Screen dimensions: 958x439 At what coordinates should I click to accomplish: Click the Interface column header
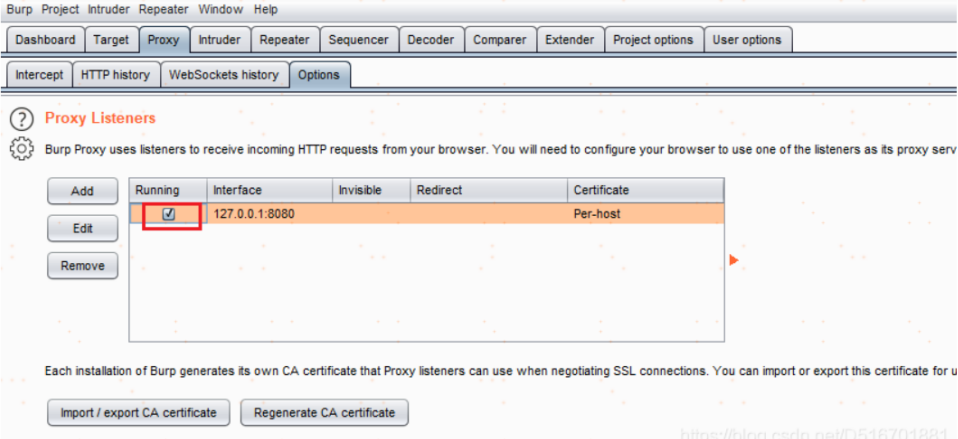(269, 190)
